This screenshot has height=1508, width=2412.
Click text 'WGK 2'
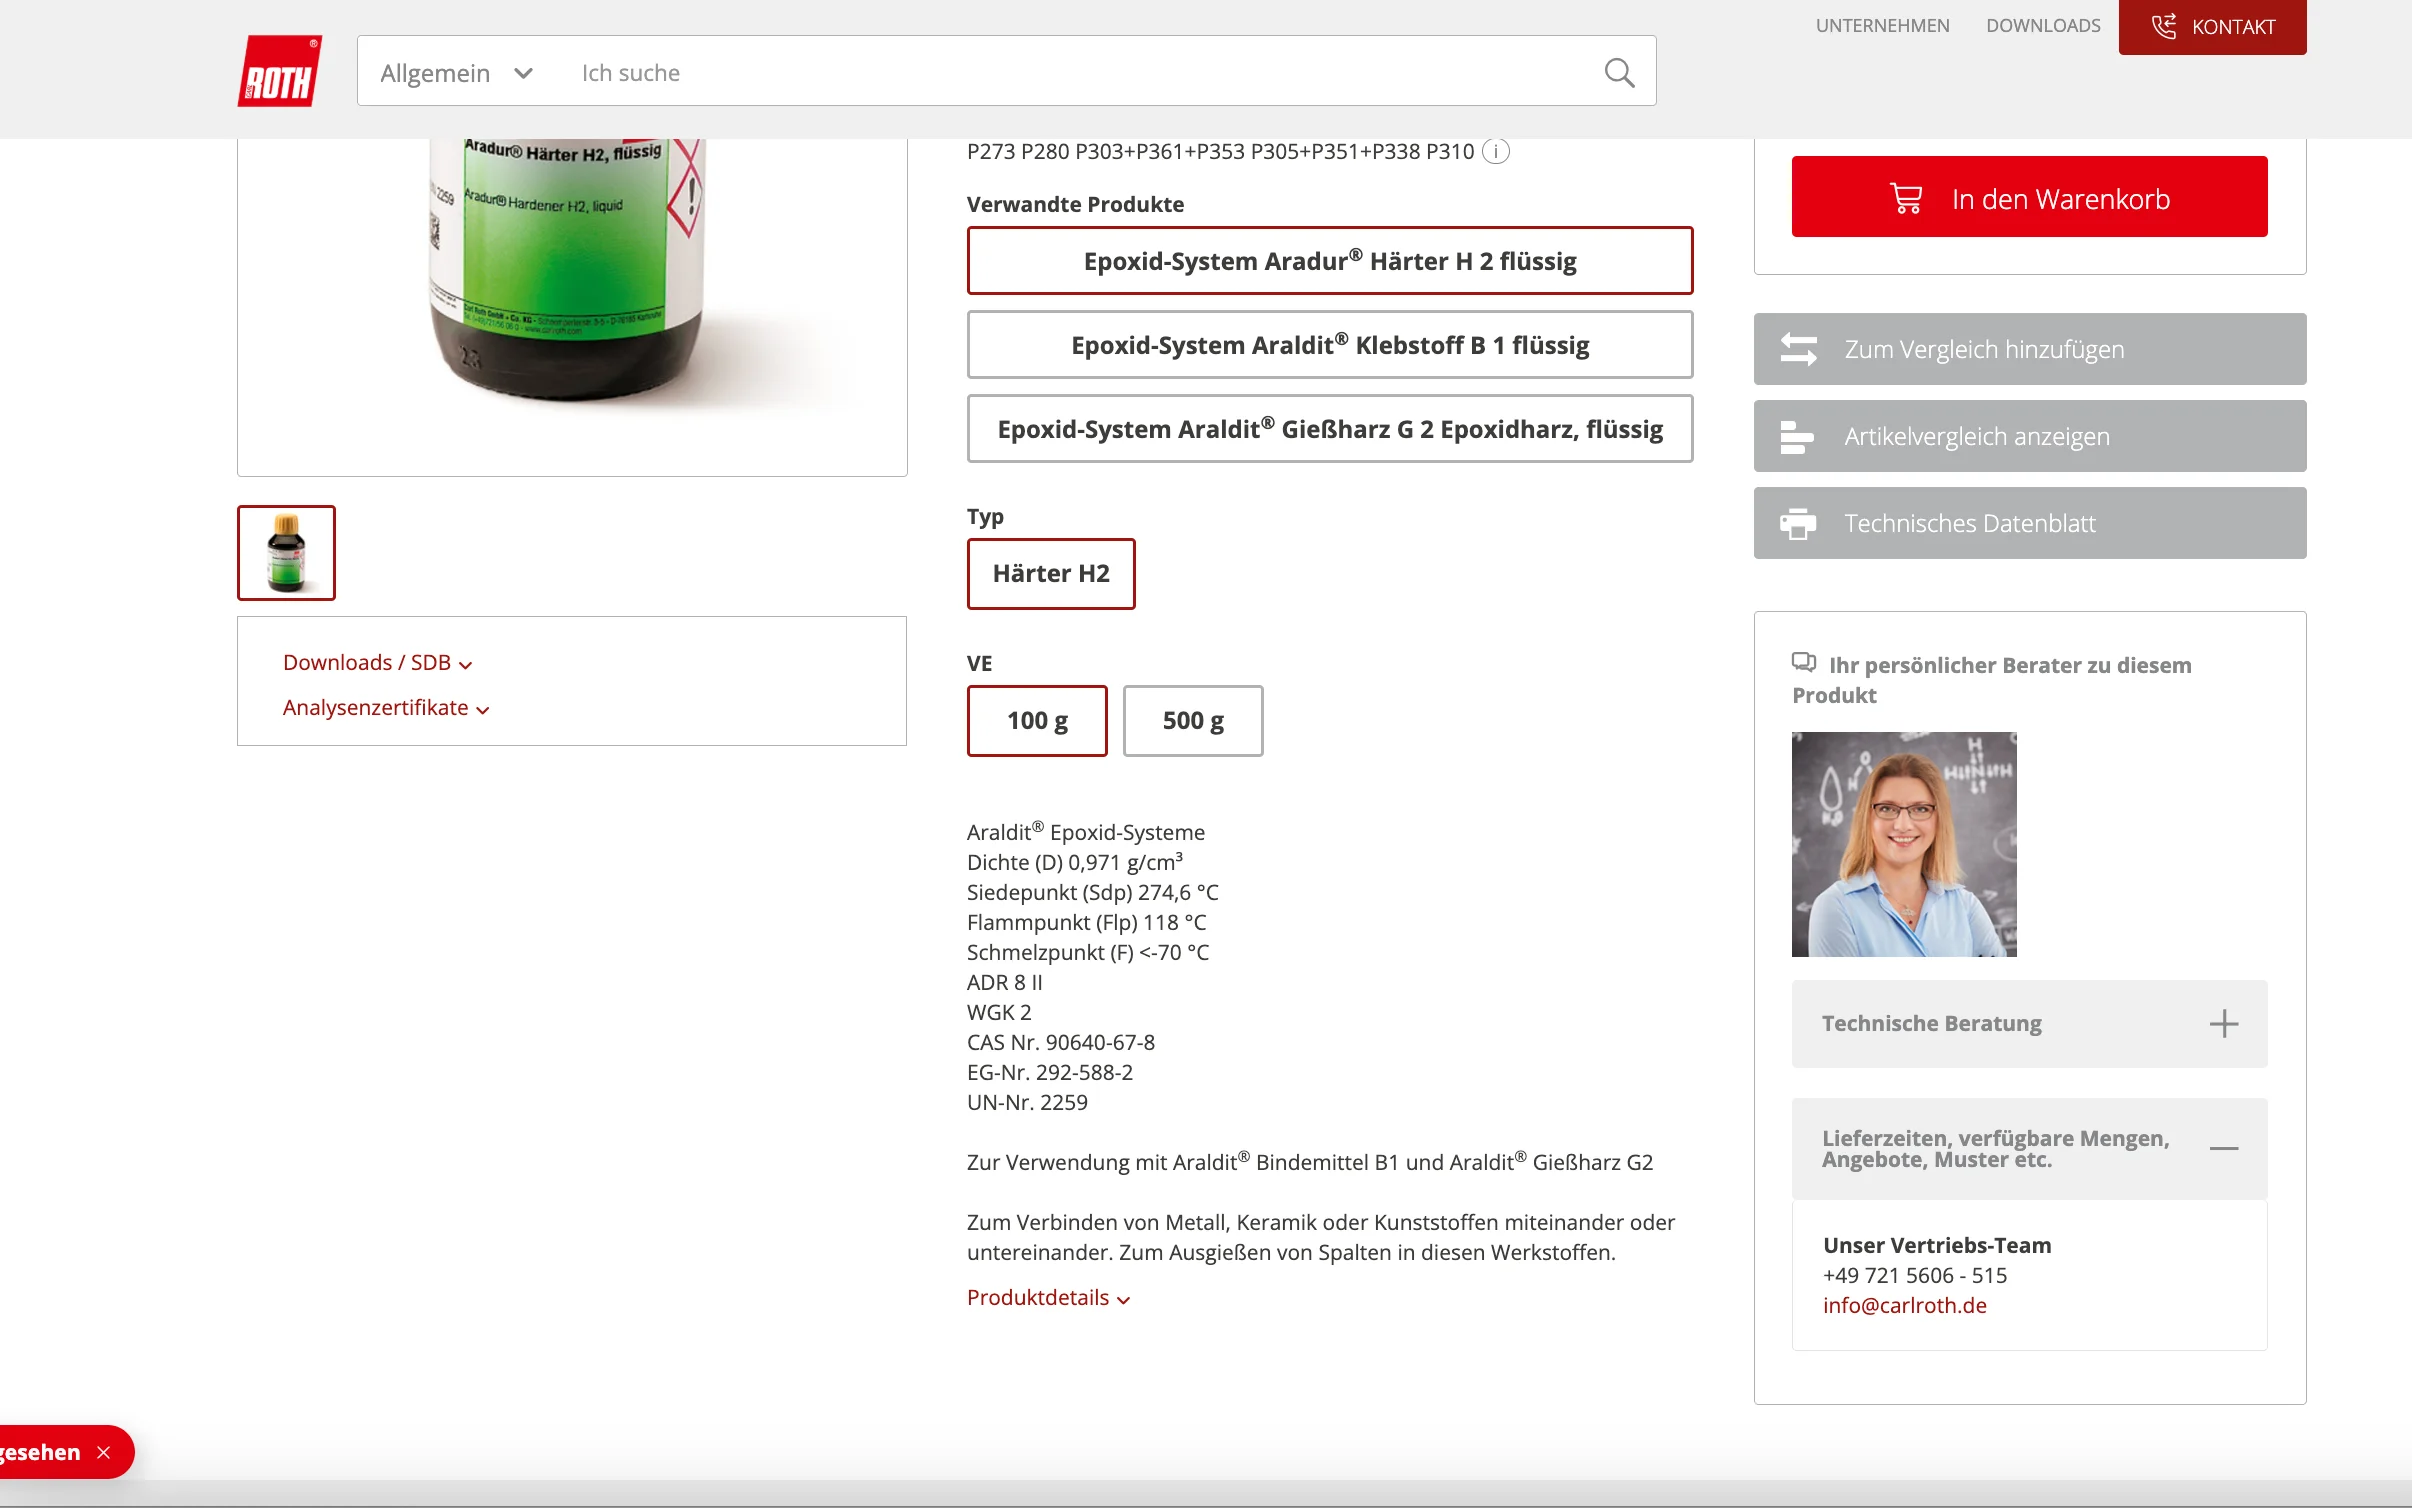(x=999, y=1012)
